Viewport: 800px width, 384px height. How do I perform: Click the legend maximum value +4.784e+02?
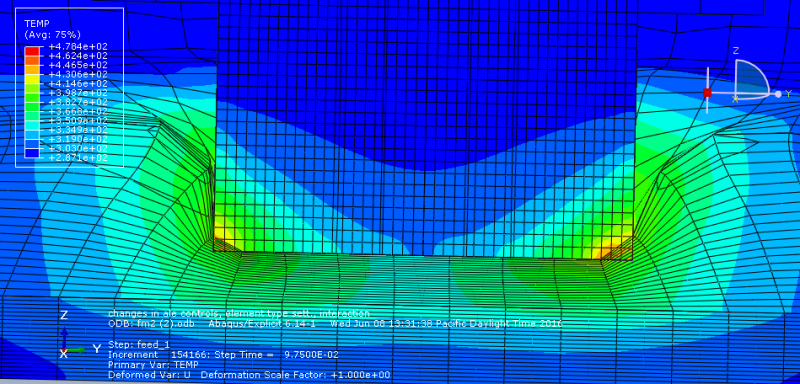coord(78,46)
